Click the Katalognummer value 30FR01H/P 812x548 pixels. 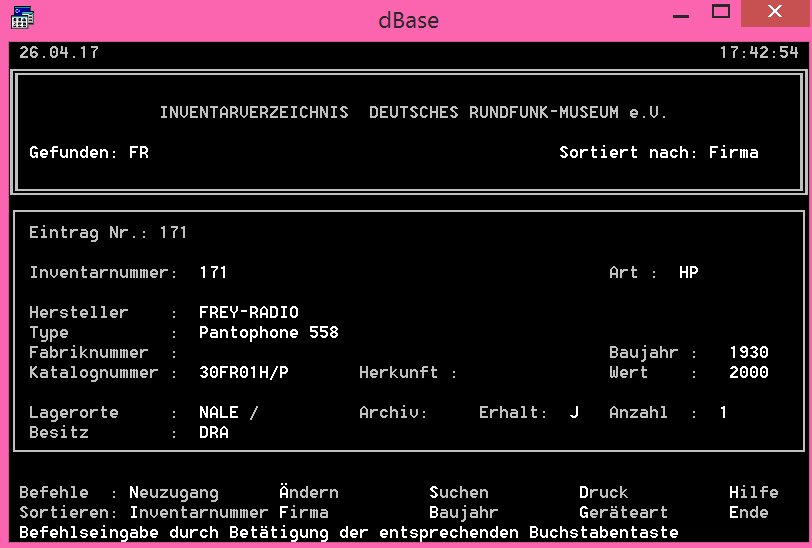(x=243, y=372)
